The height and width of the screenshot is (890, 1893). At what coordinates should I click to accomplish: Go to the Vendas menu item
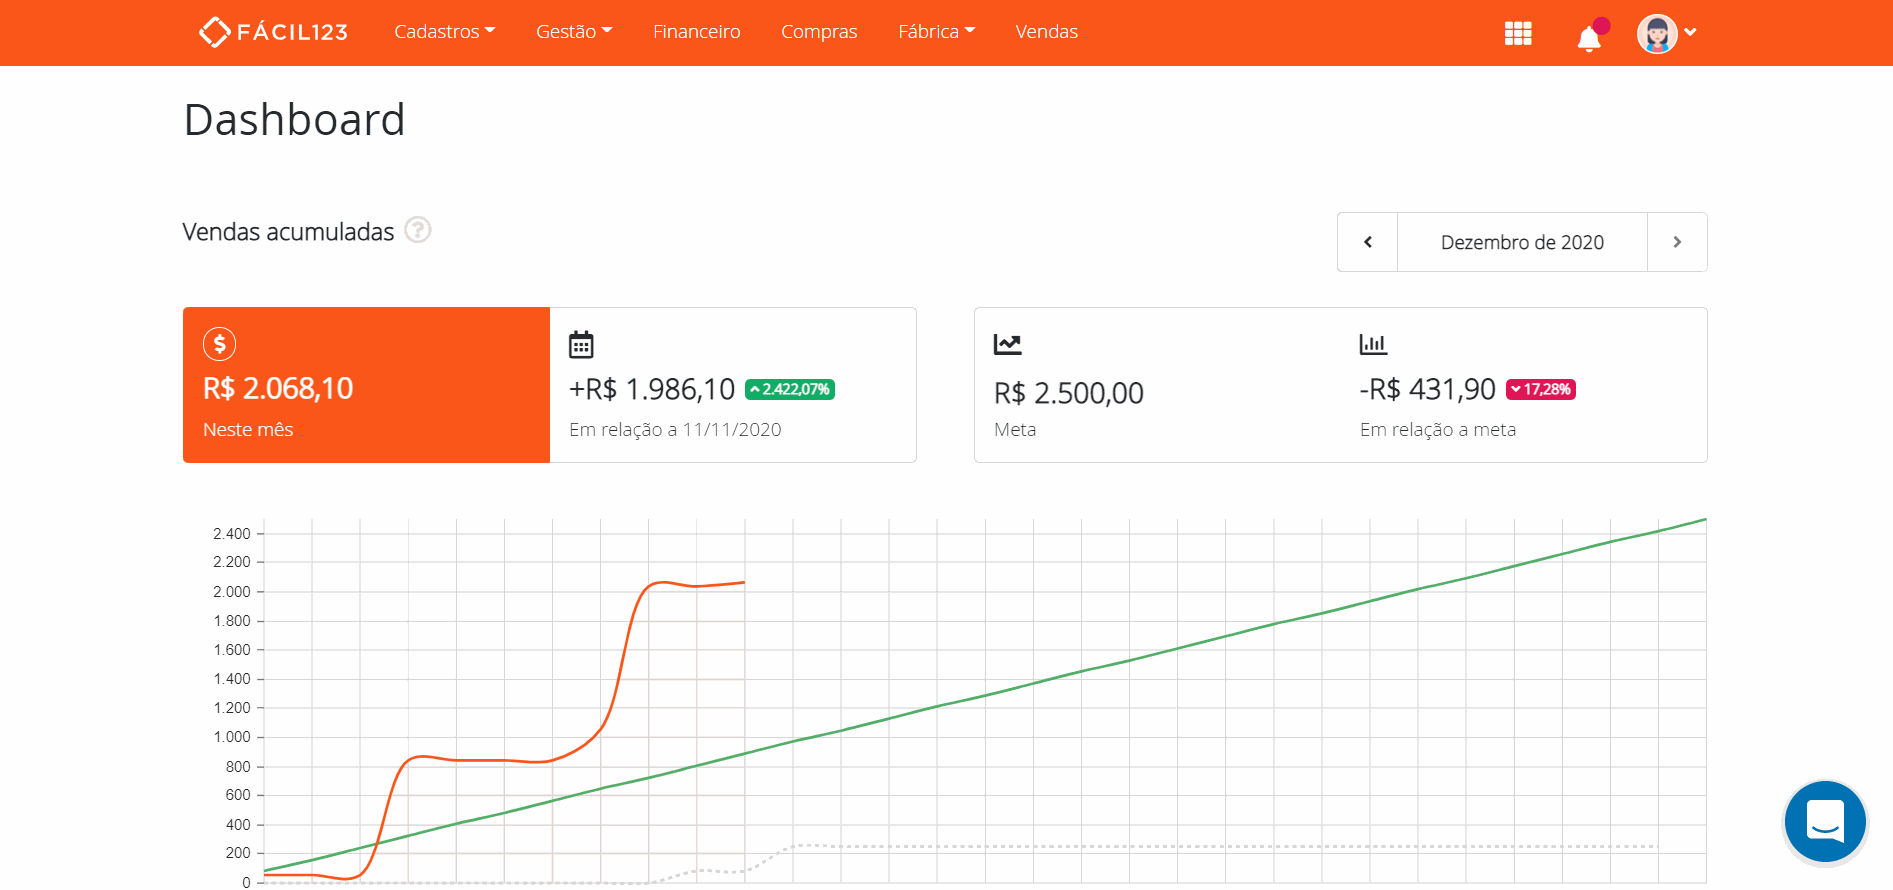tap(1046, 32)
